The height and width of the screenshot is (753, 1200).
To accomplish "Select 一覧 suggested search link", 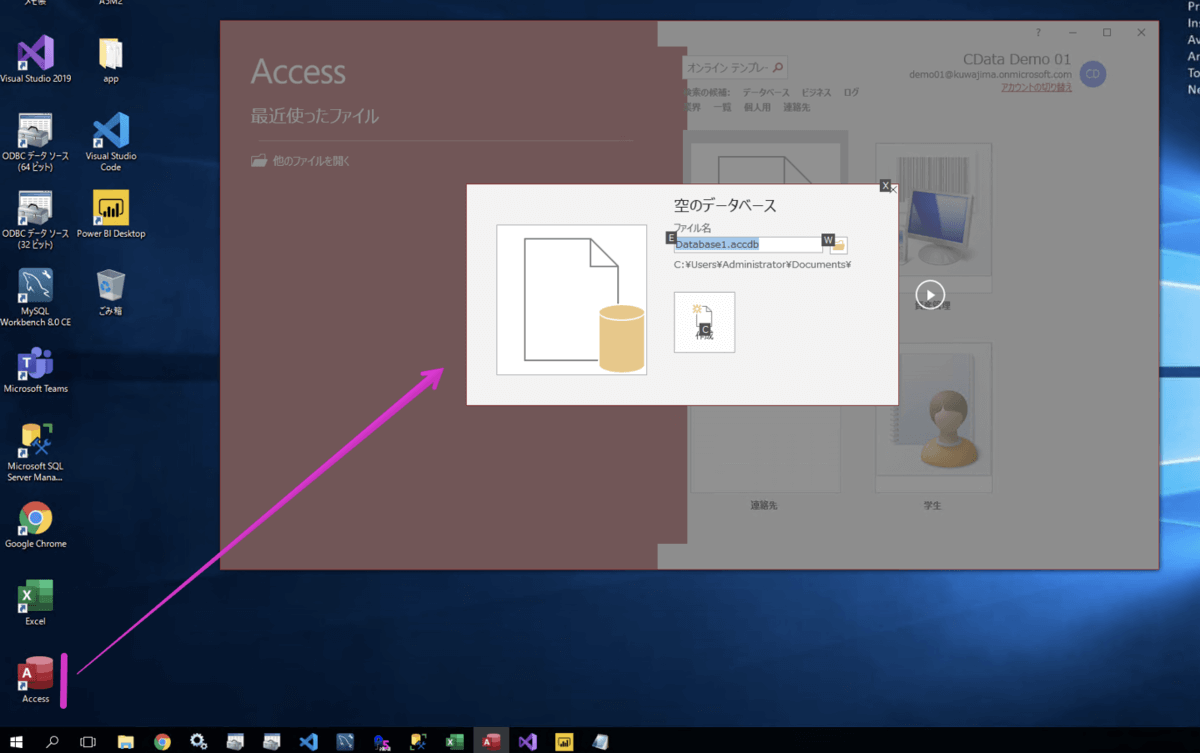I will click(x=722, y=107).
